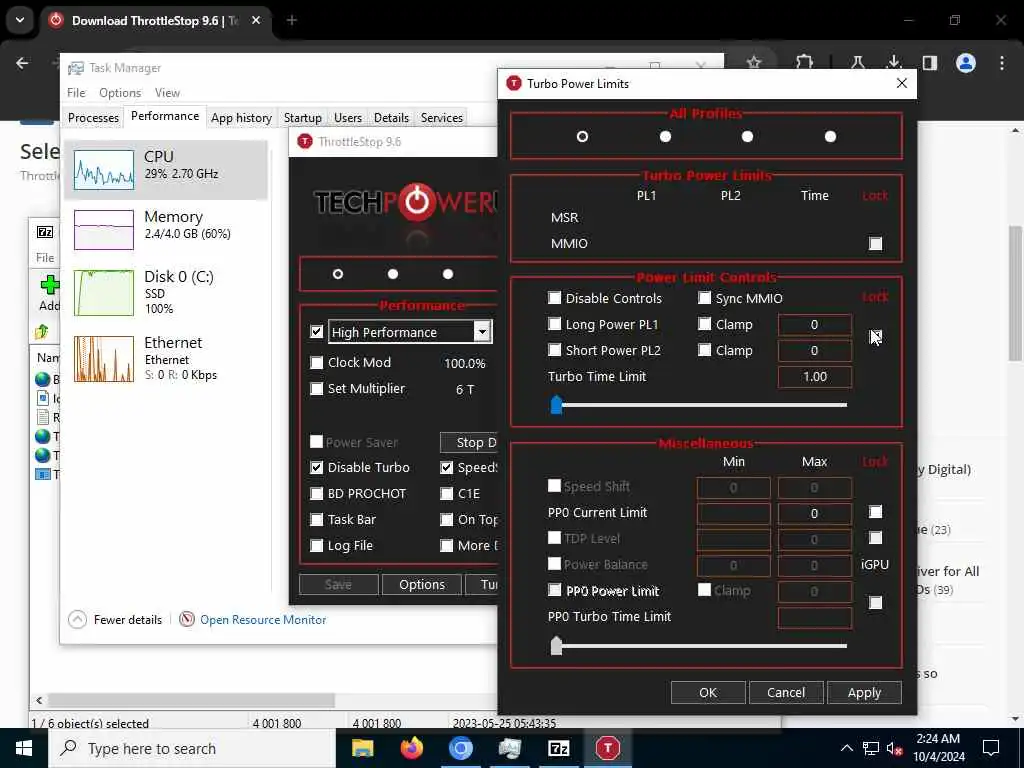Go back in Chrome browser
The height and width of the screenshot is (768, 1024).
point(22,63)
